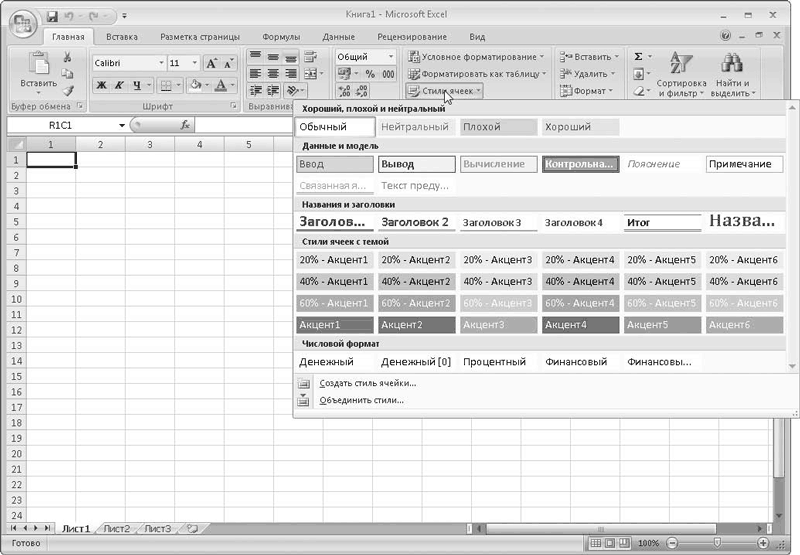800x555 pixels.
Task: Open the Calibri font name dropdown
Action: (160, 63)
